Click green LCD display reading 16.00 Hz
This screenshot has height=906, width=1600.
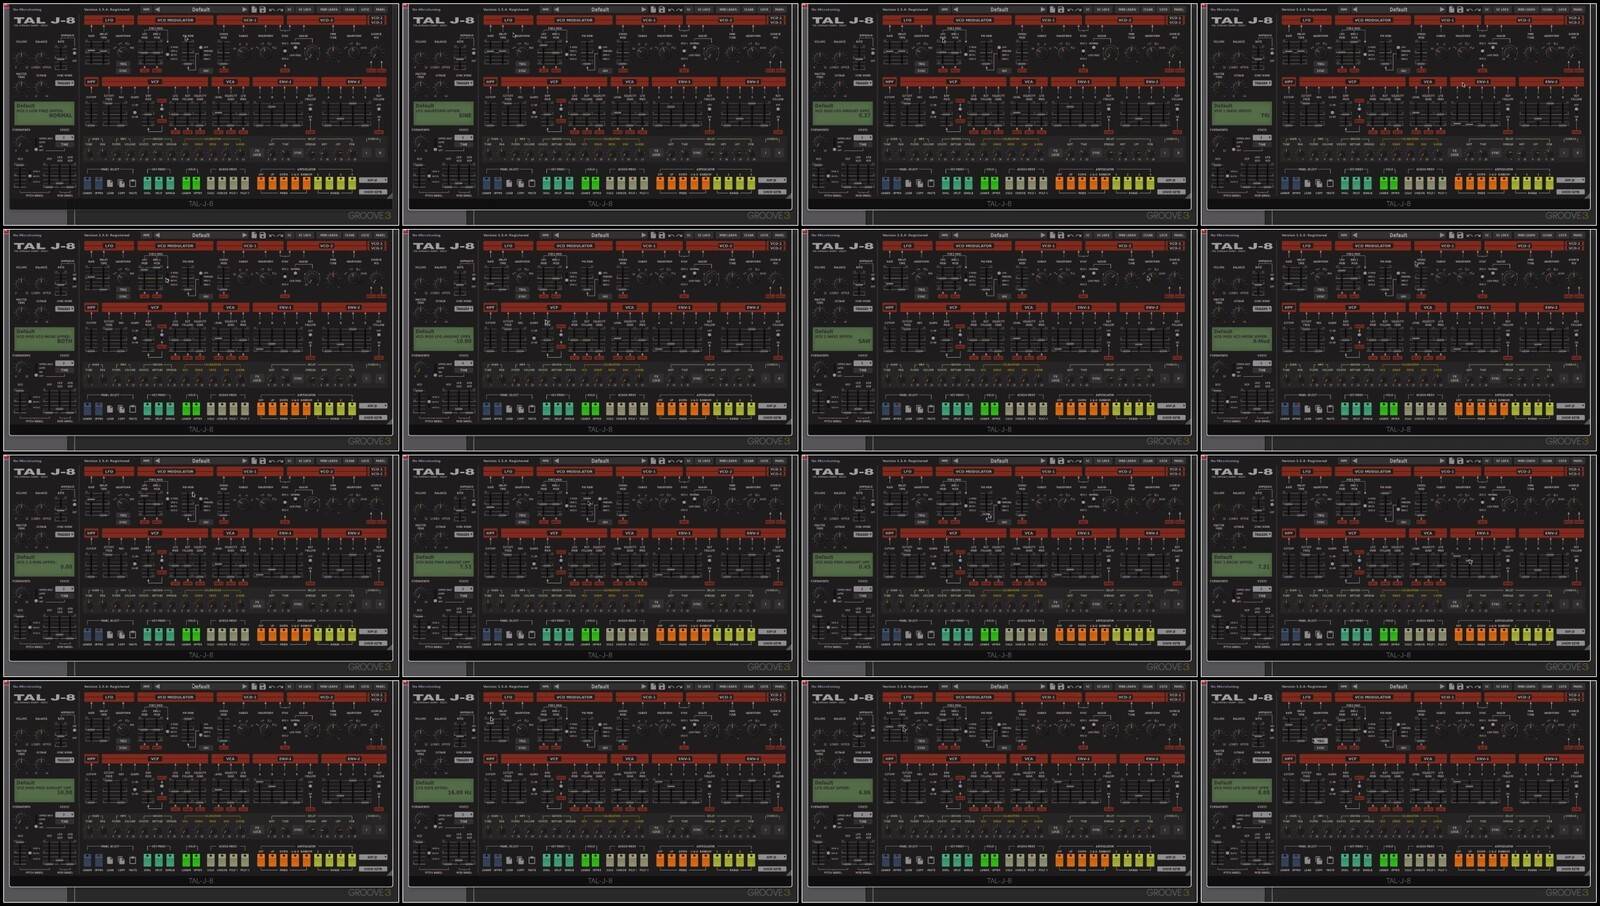point(444,790)
